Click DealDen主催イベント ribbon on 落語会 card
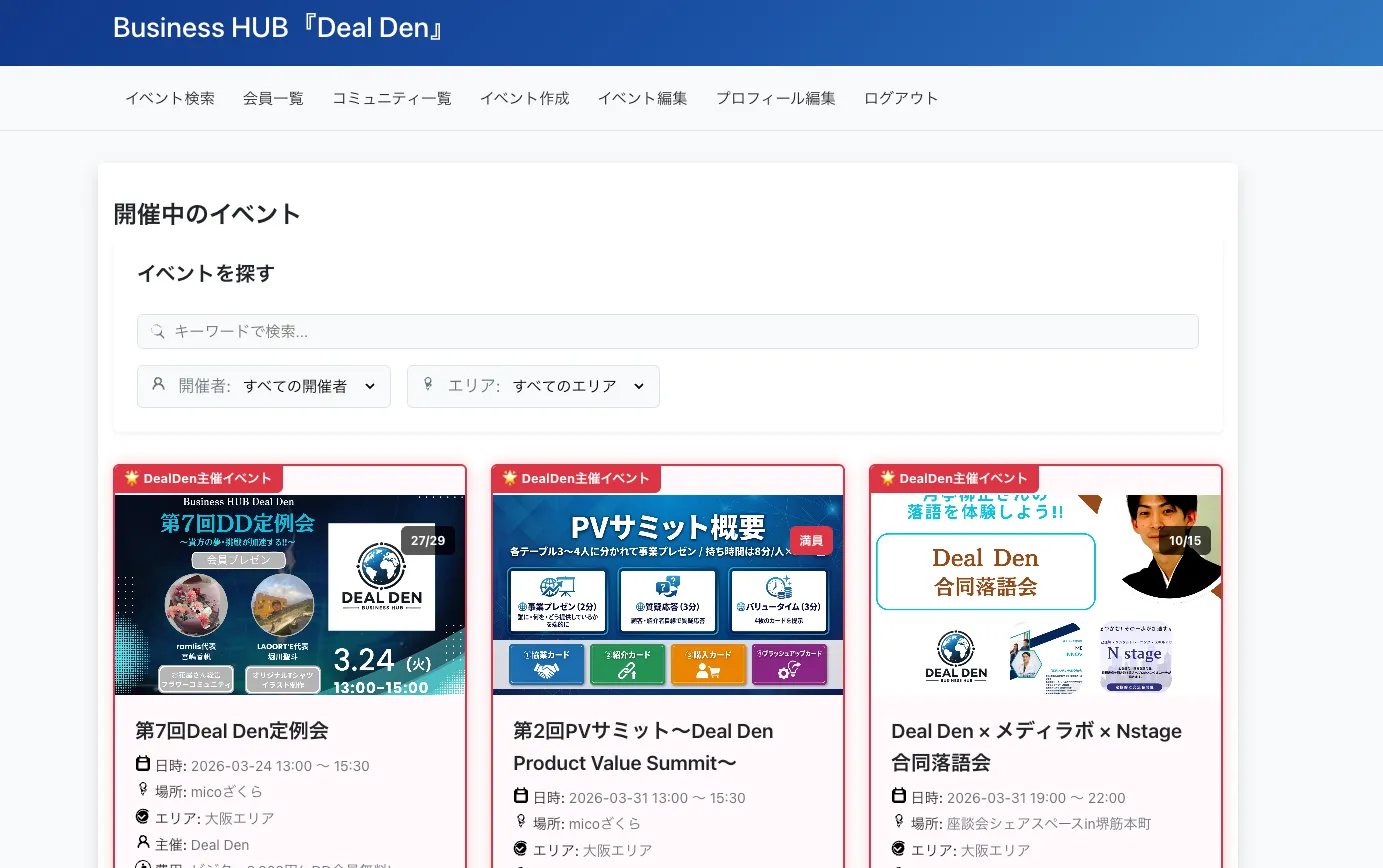 tap(955, 479)
